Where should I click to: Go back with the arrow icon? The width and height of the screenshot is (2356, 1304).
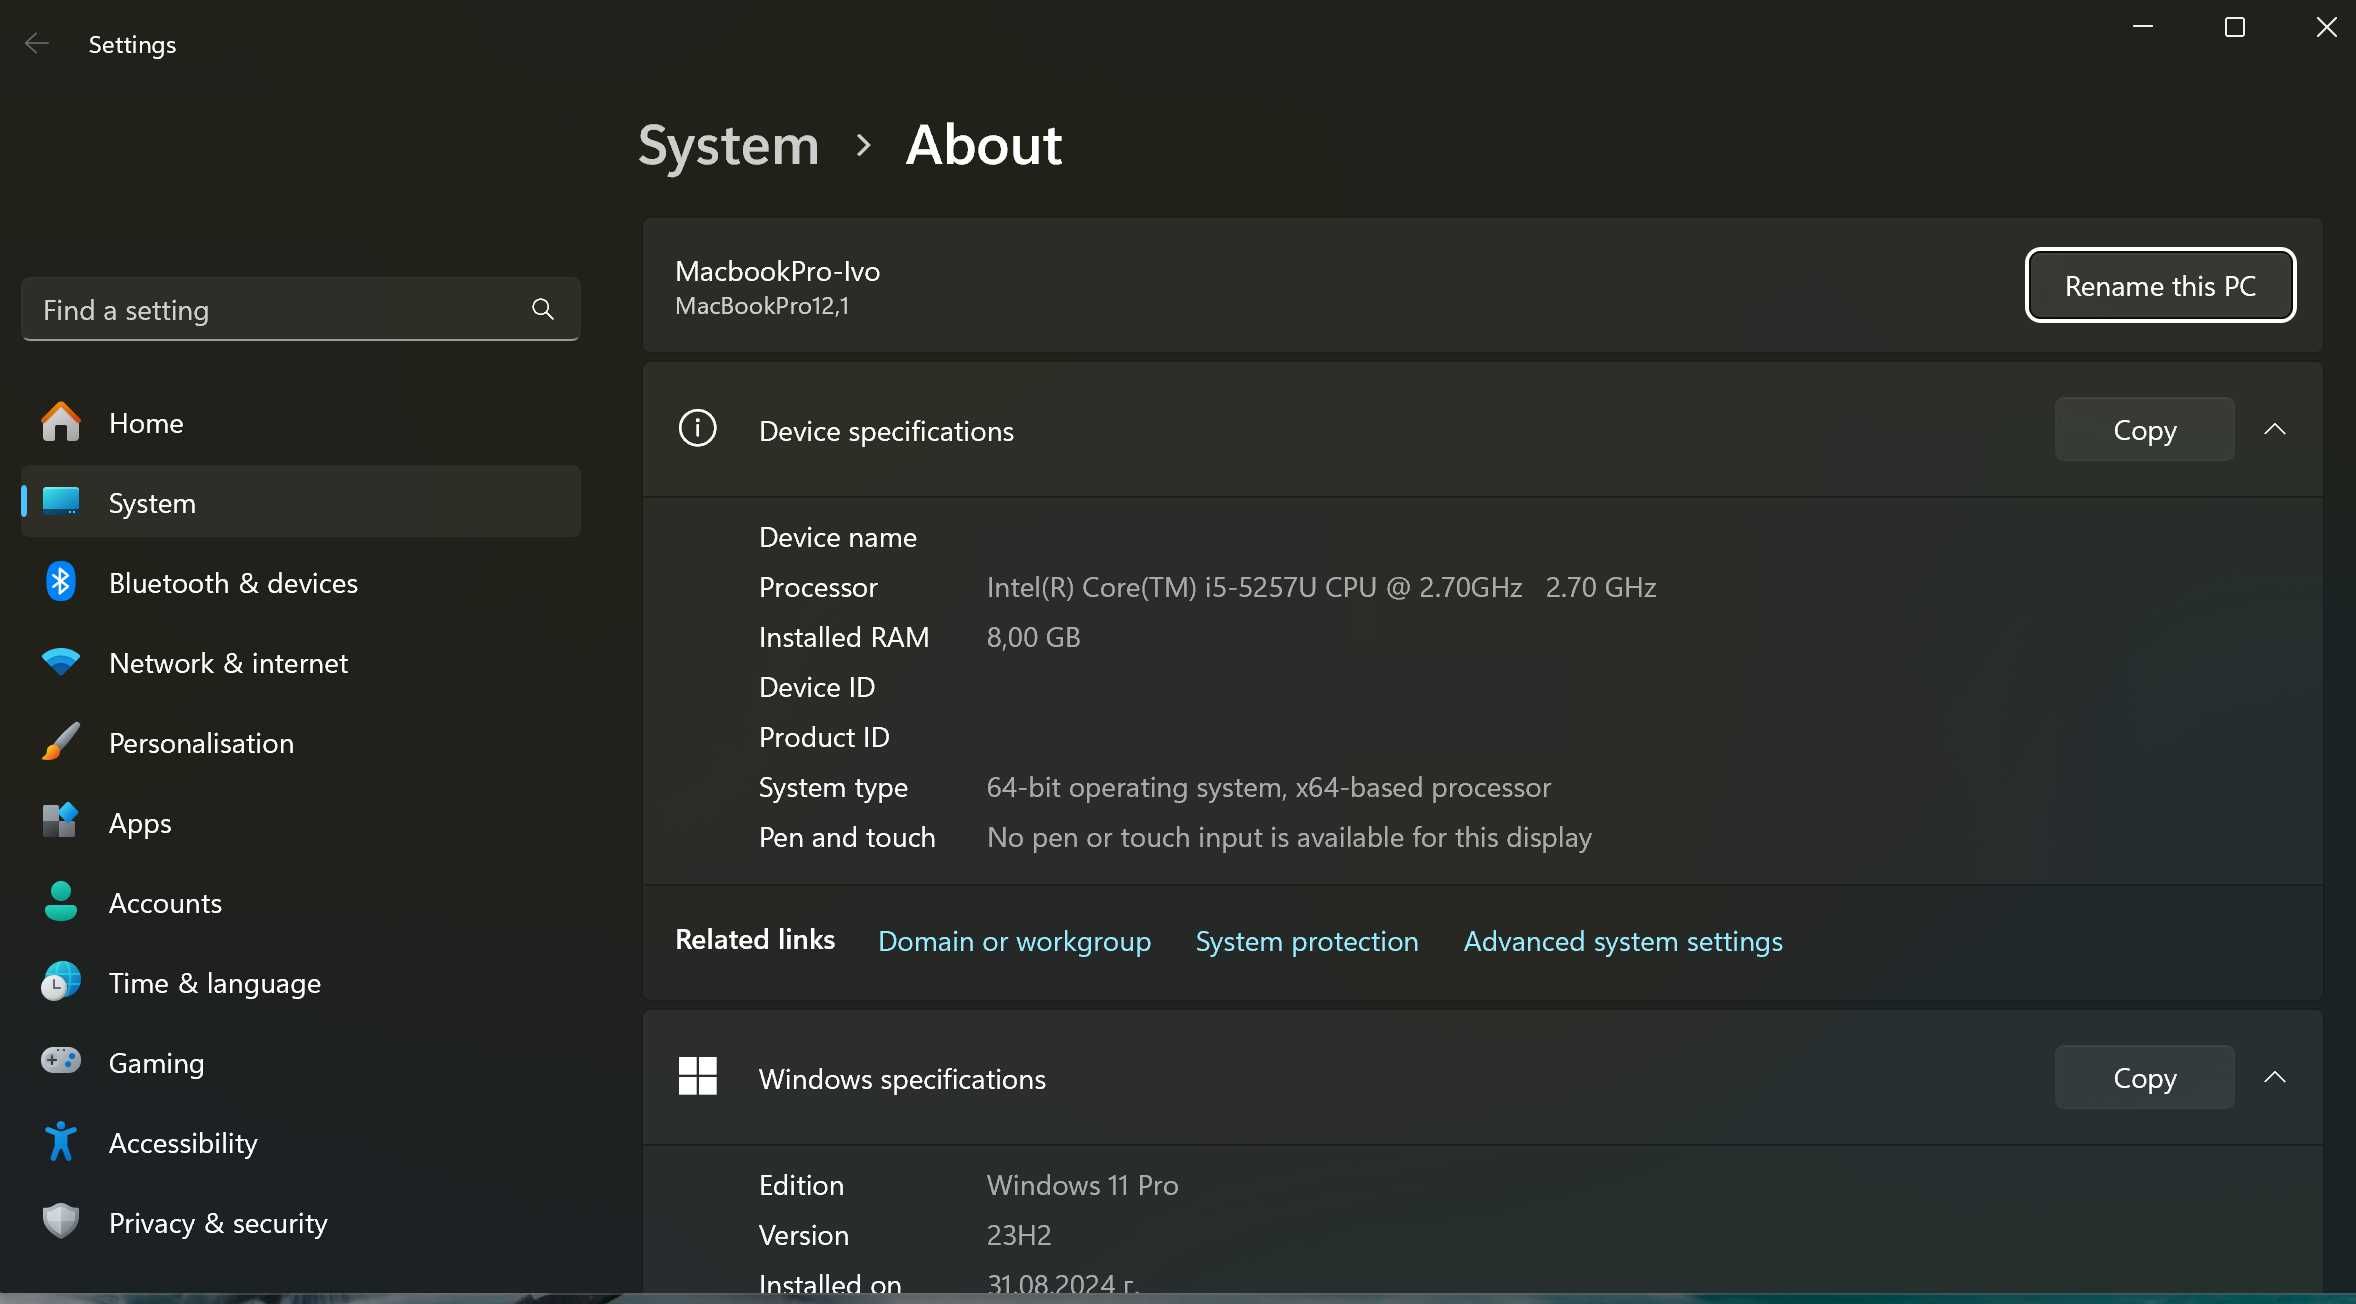click(x=37, y=44)
